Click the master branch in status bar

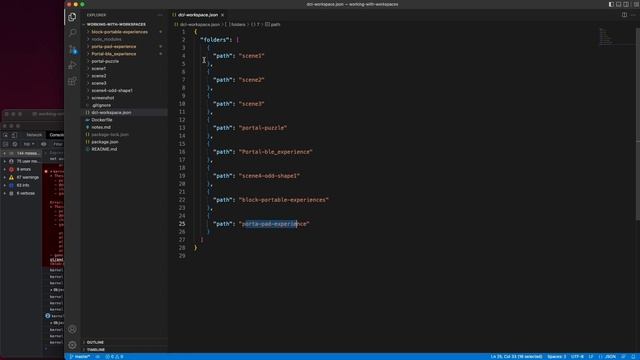[80, 357]
